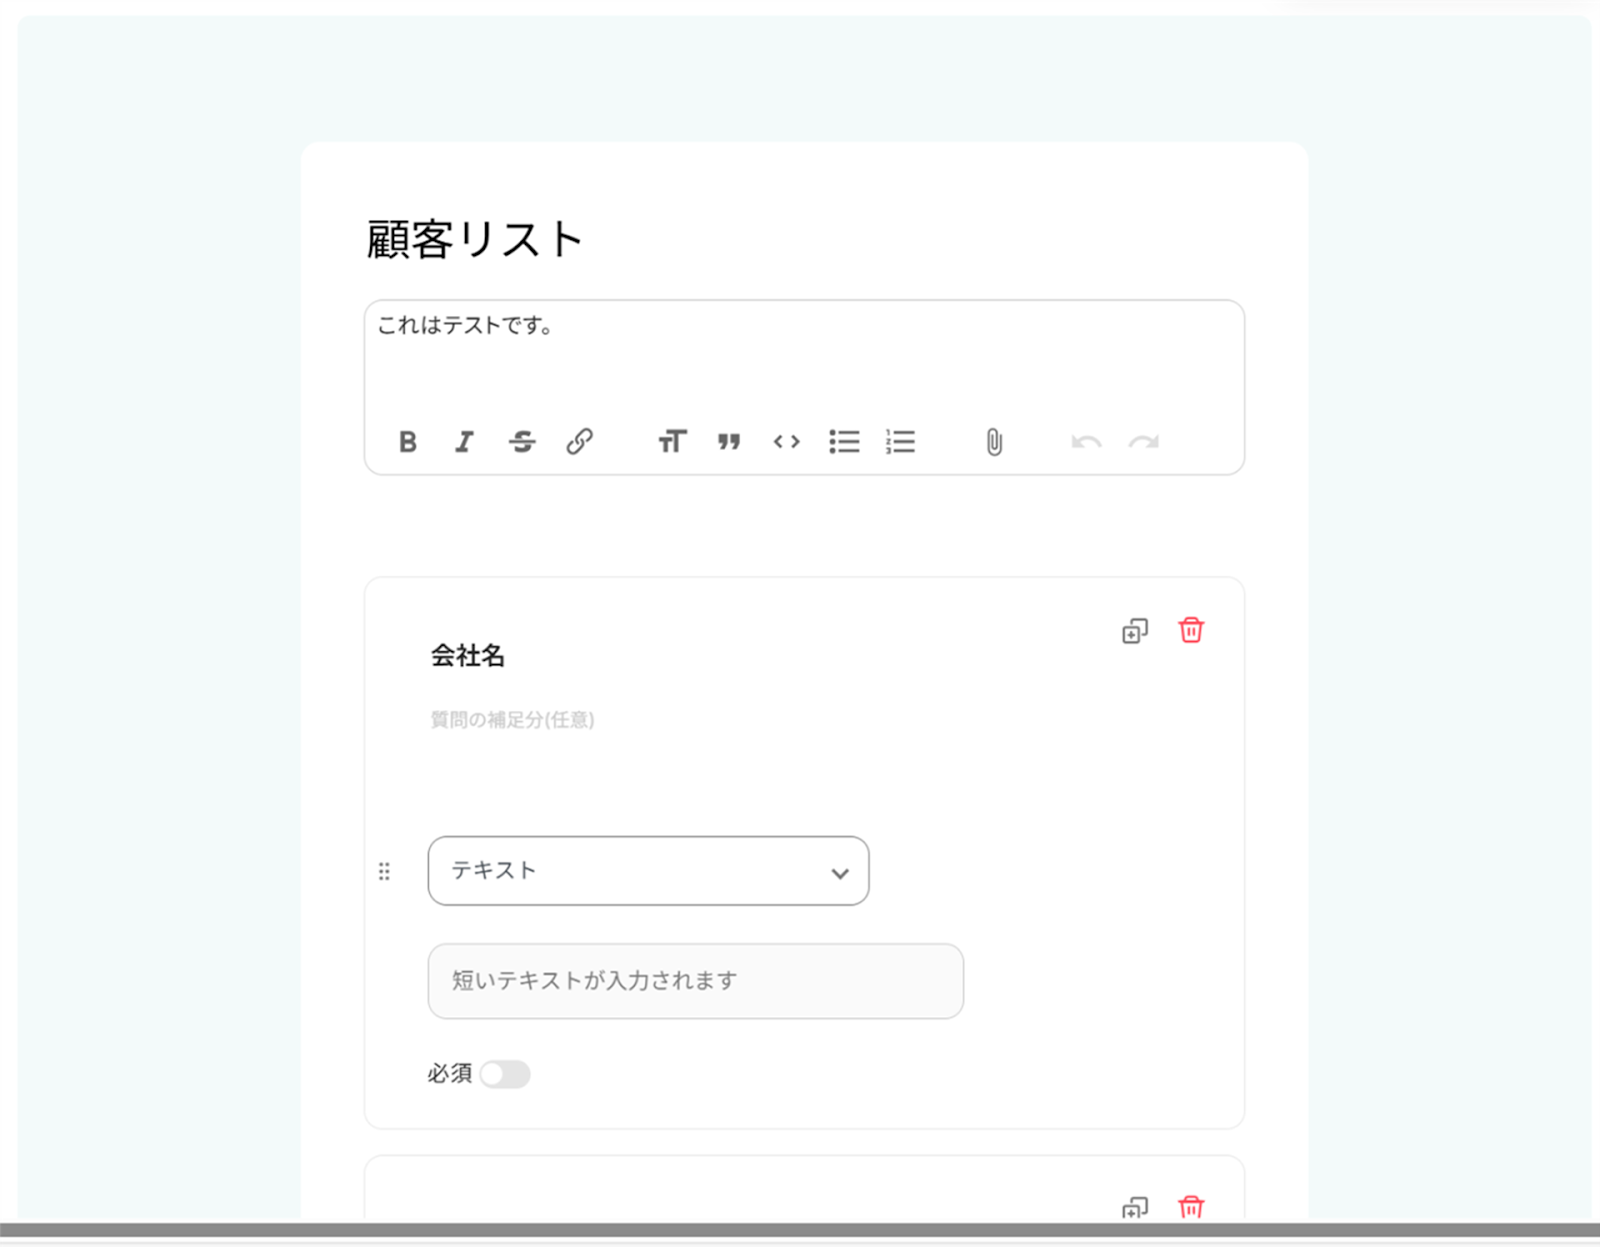Duplicate the 会社名 question
1600x1247 pixels.
pyautogui.click(x=1135, y=631)
